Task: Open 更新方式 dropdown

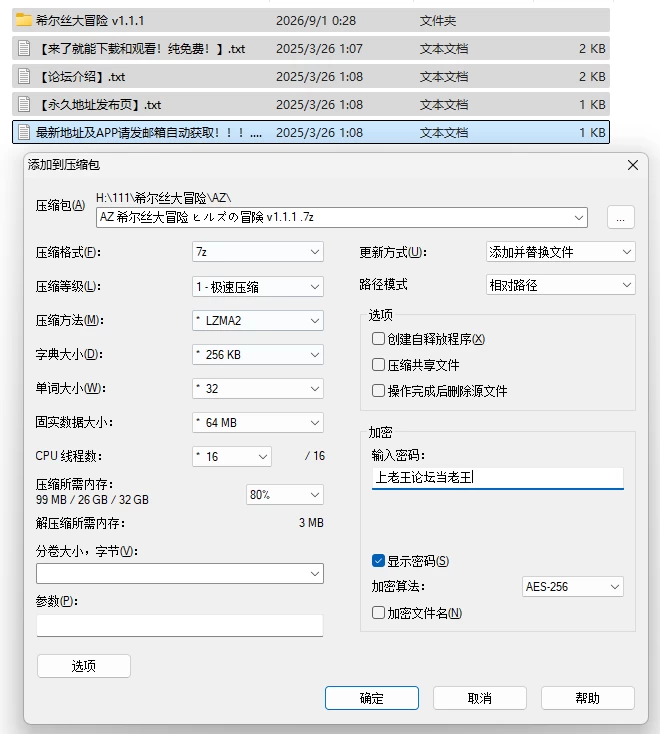Action: pyautogui.click(x=560, y=252)
